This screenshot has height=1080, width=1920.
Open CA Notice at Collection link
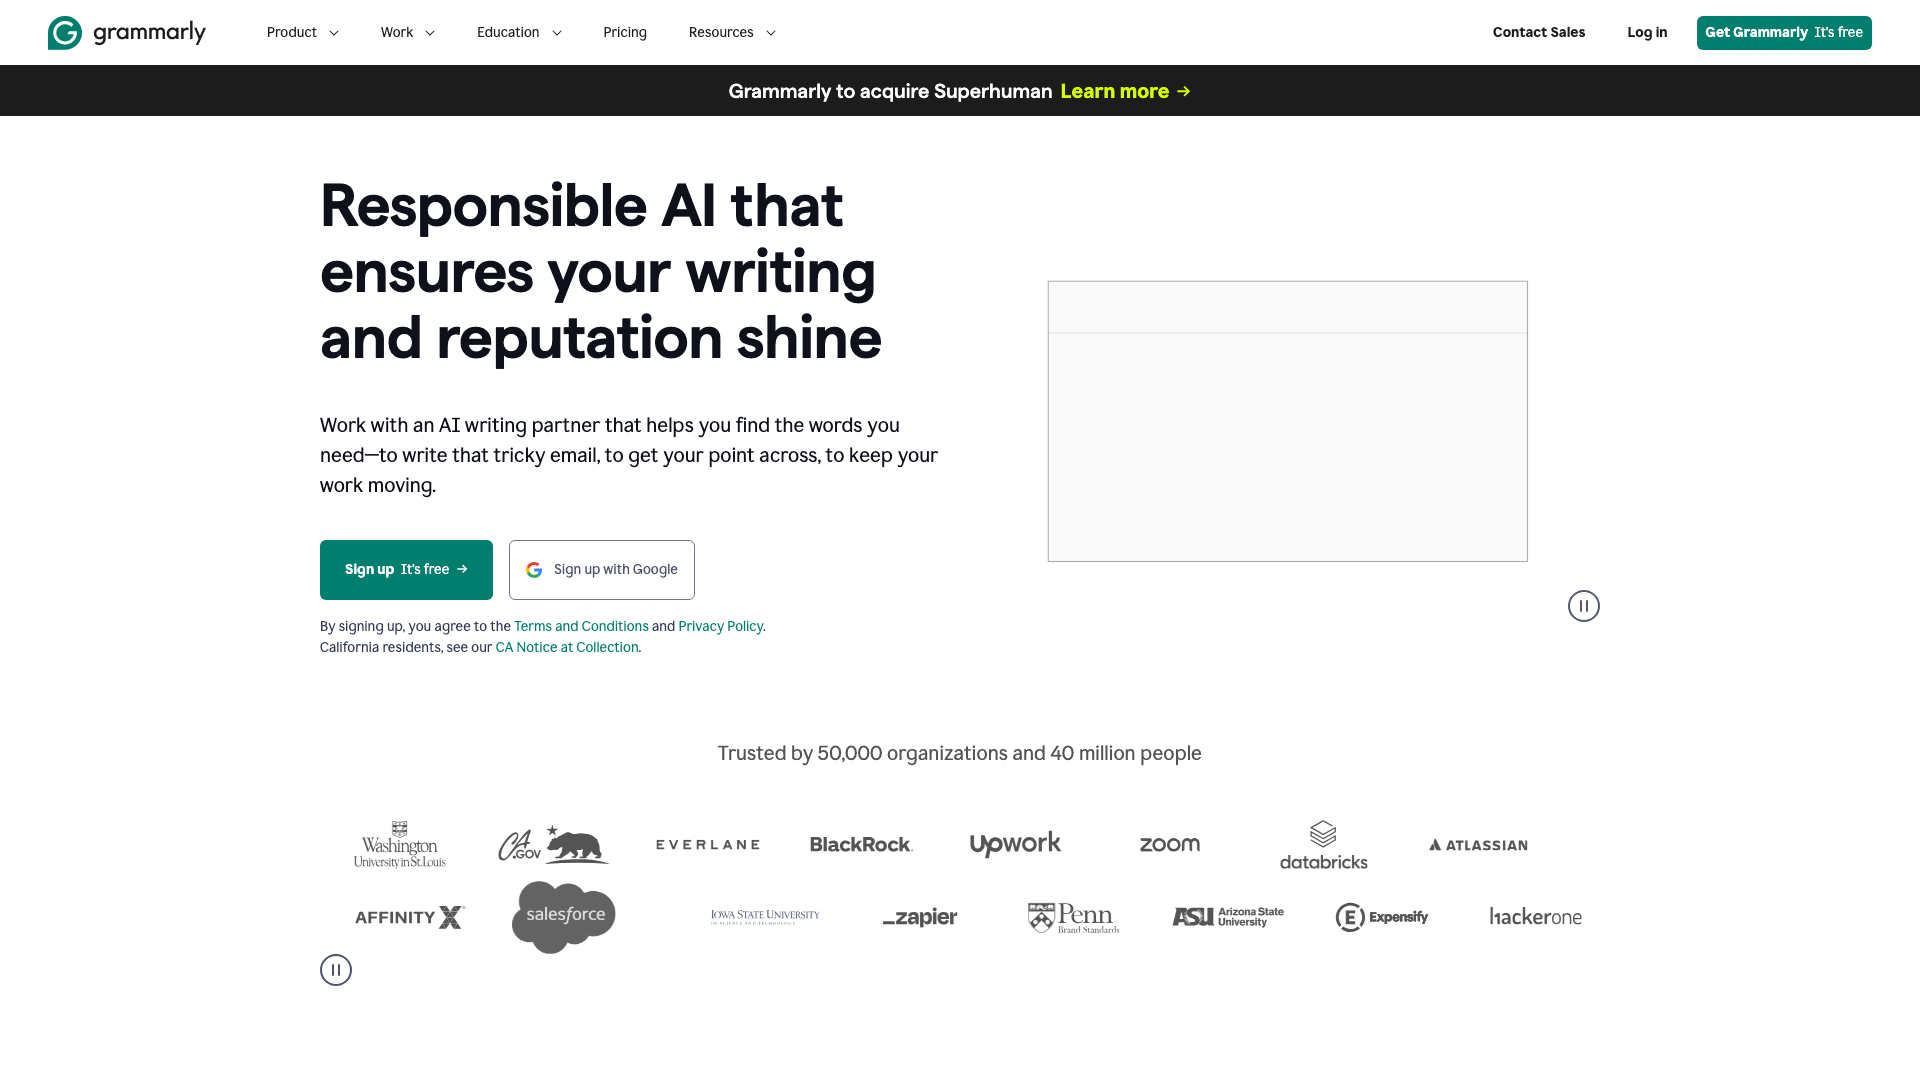pos(567,647)
